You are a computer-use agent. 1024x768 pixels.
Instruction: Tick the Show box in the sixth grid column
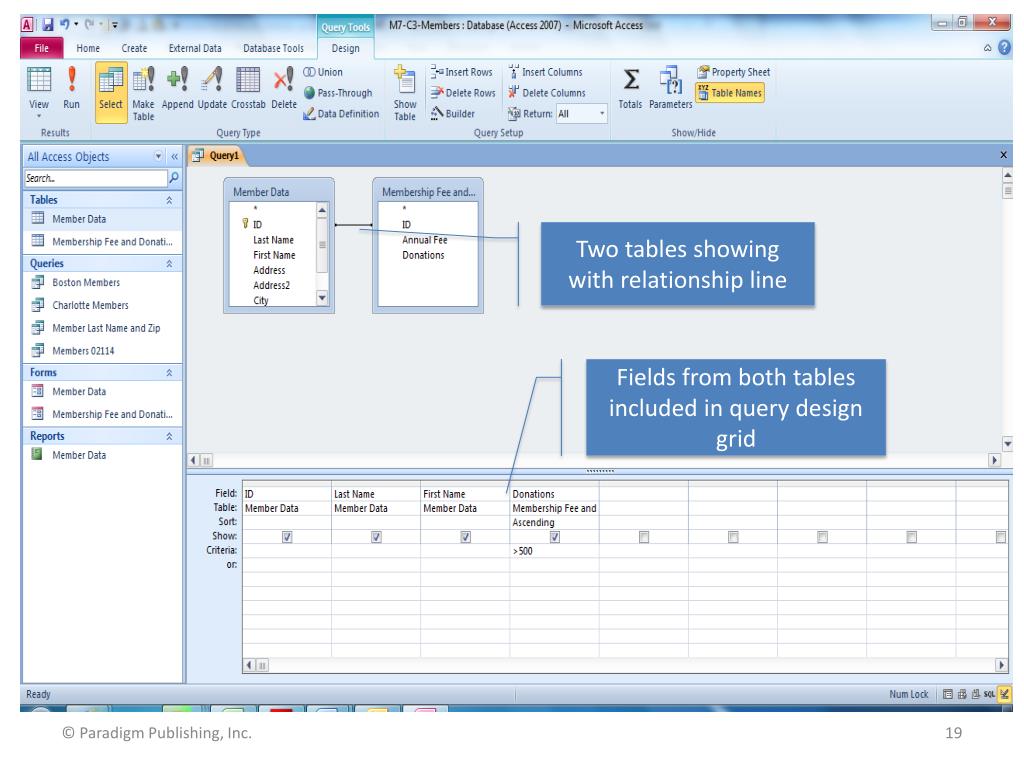(x=733, y=537)
